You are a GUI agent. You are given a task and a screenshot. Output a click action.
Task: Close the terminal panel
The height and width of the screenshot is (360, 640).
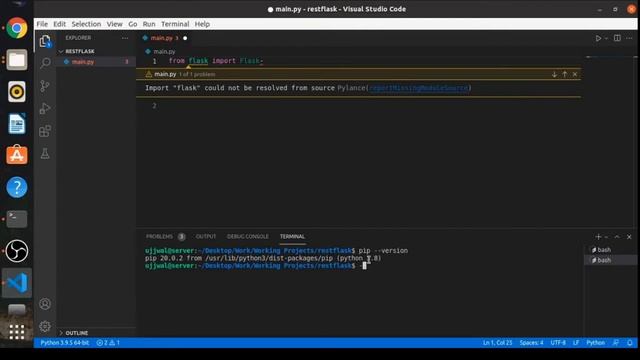pyautogui.click(x=629, y=237)
